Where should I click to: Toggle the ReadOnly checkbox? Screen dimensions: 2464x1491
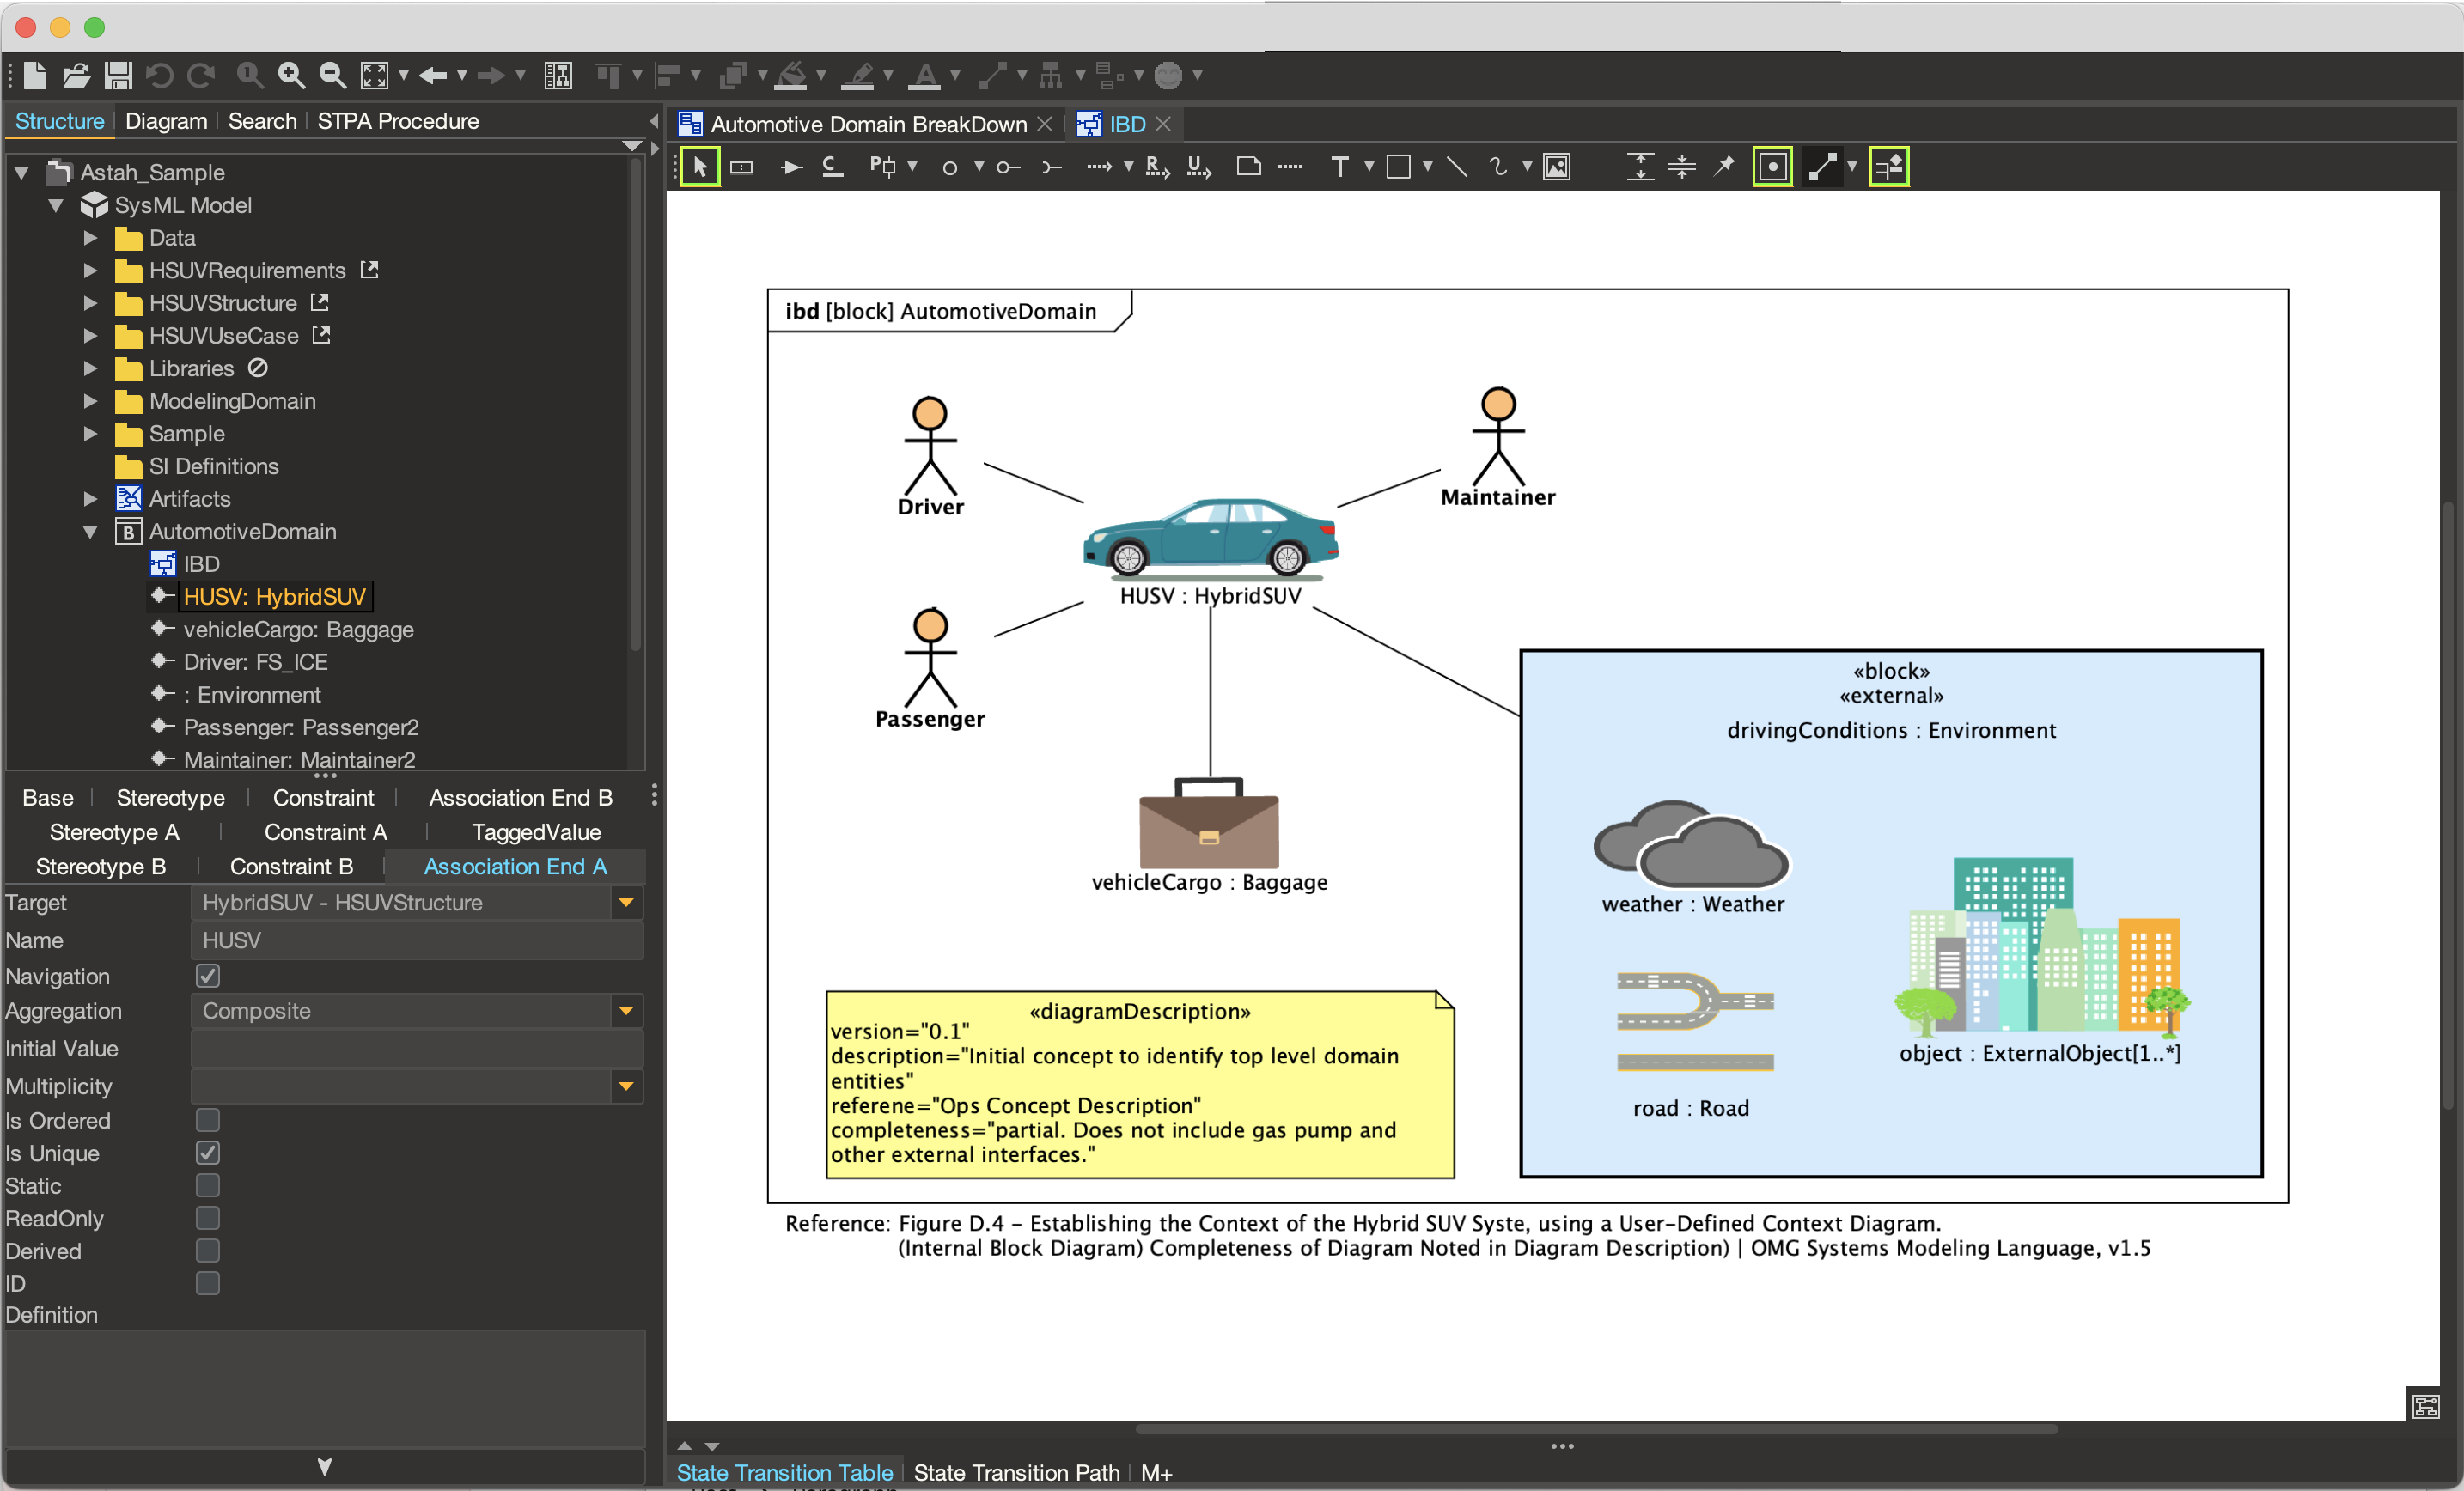[208, 1218]
